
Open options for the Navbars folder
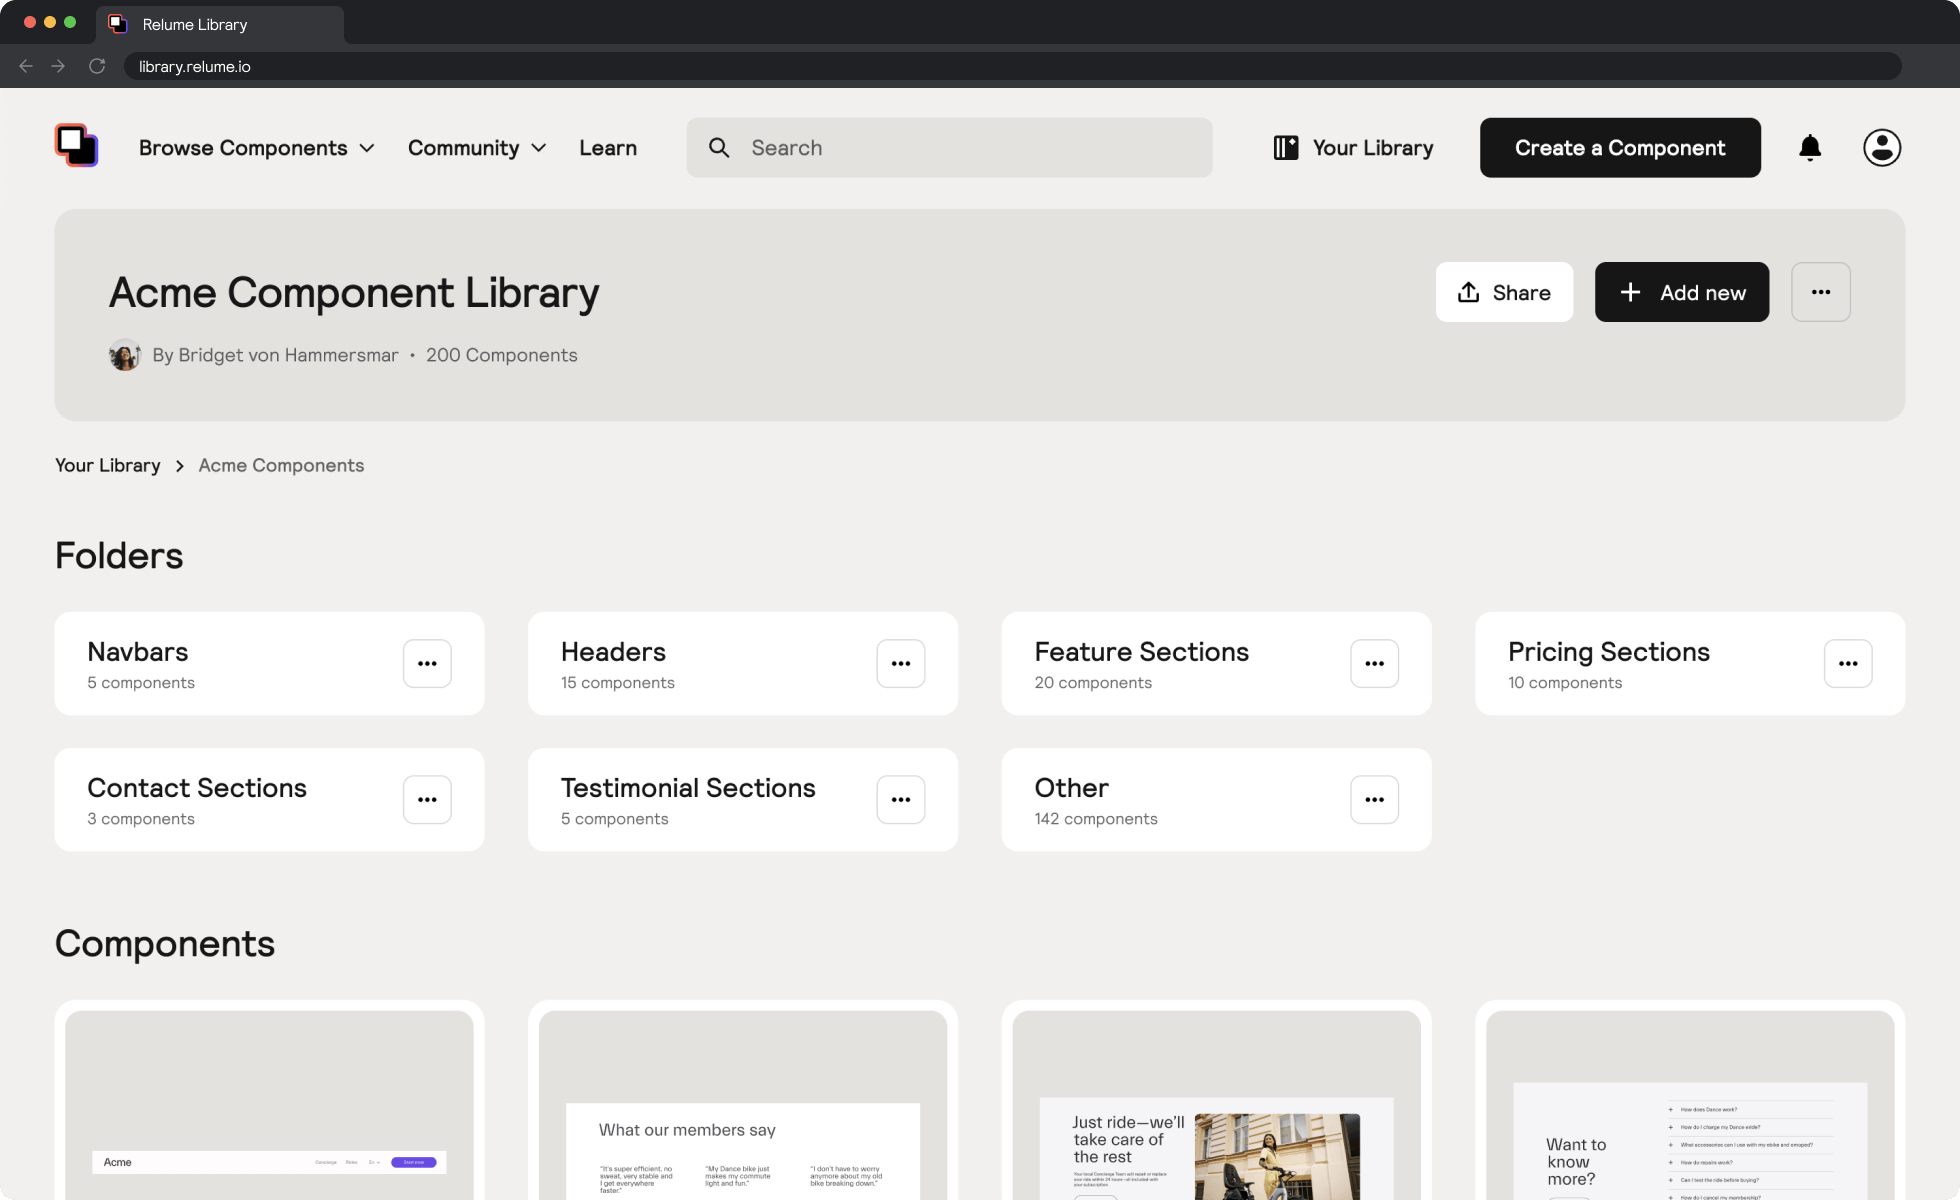427,663
